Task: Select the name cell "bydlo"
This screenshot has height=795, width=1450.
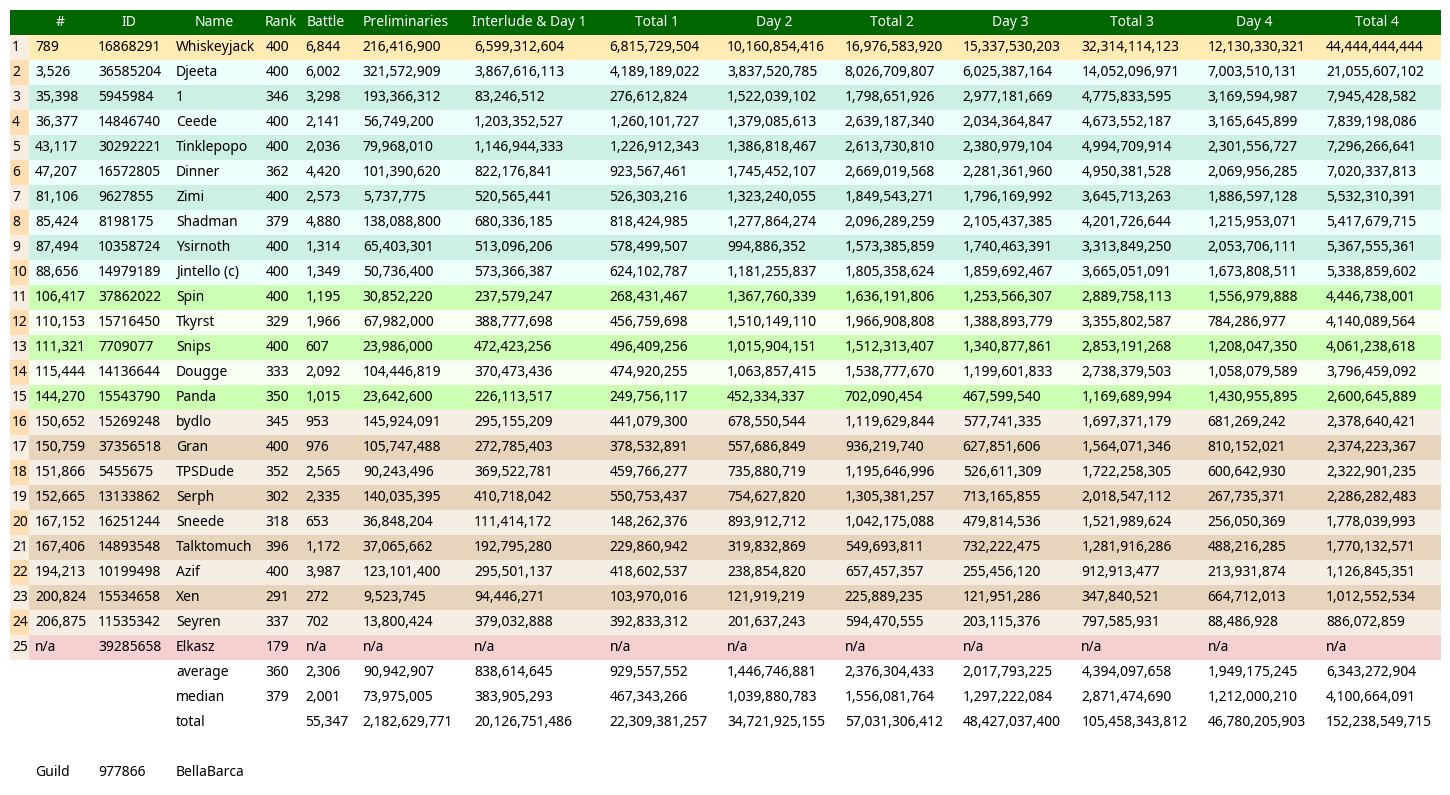Action: pos(194,421)
